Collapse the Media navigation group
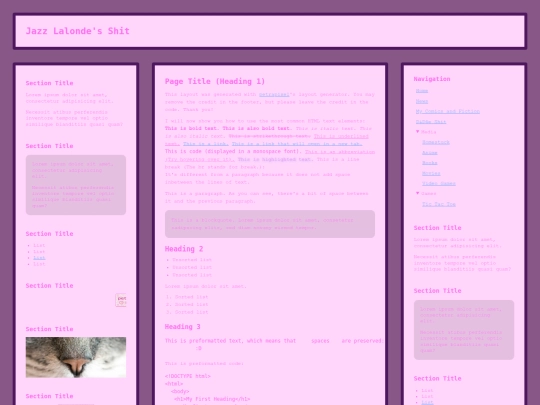The width and height of the screenshot is (540, 405). pyautogui.click(x=425, y=132)
